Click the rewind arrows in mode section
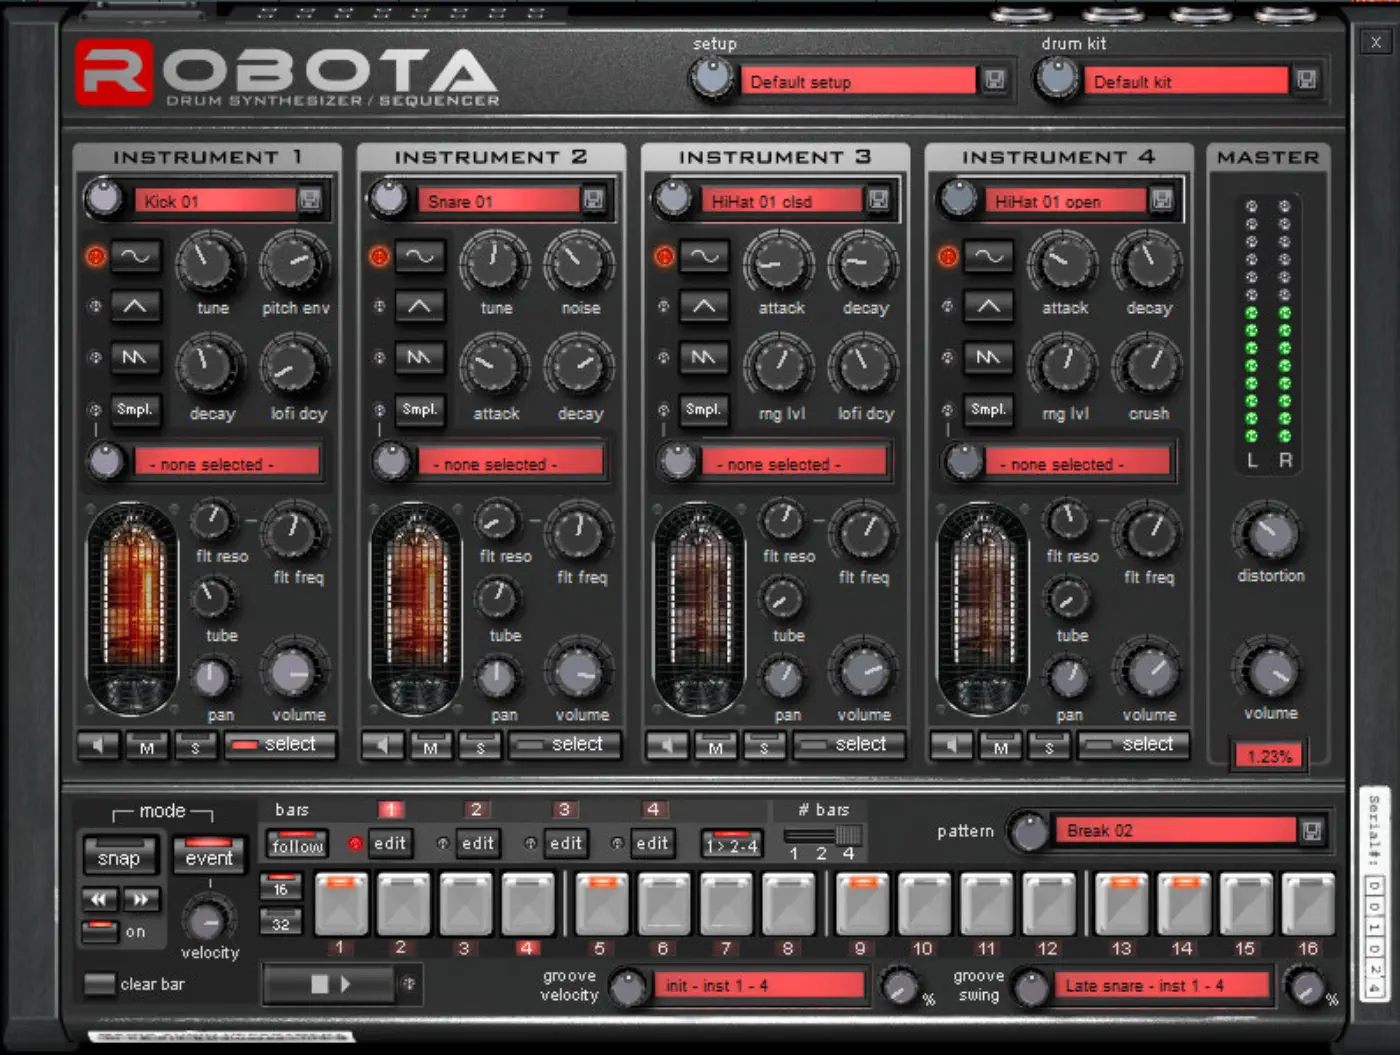Viewport: 1400px width, 1055px height. [x=99, y=900]
